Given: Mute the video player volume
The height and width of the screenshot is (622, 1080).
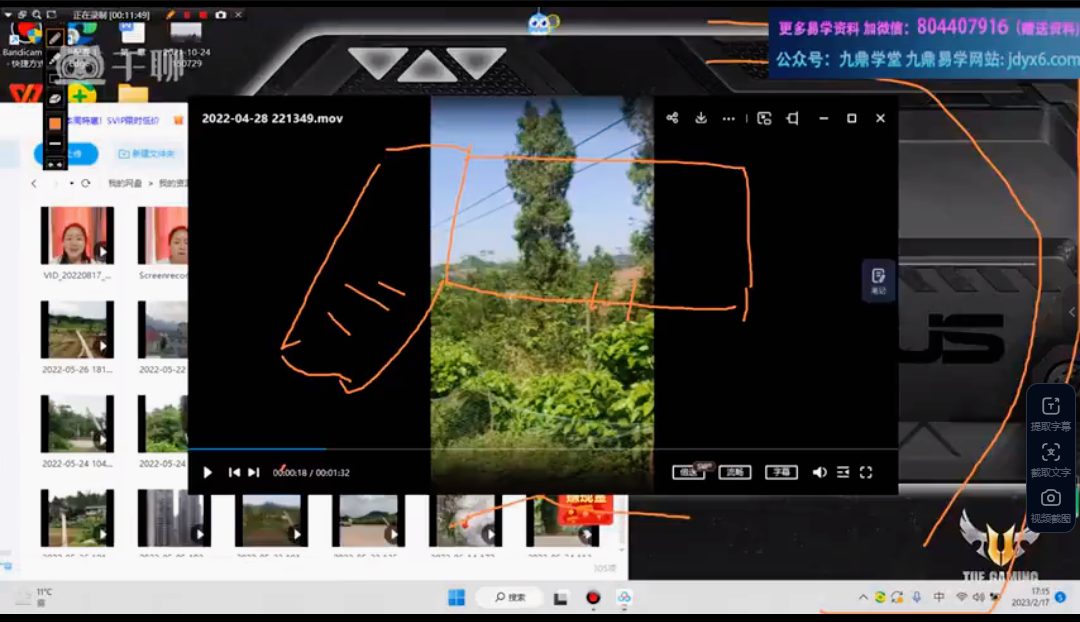Looking at the screenshot, I should pos(819,473).
